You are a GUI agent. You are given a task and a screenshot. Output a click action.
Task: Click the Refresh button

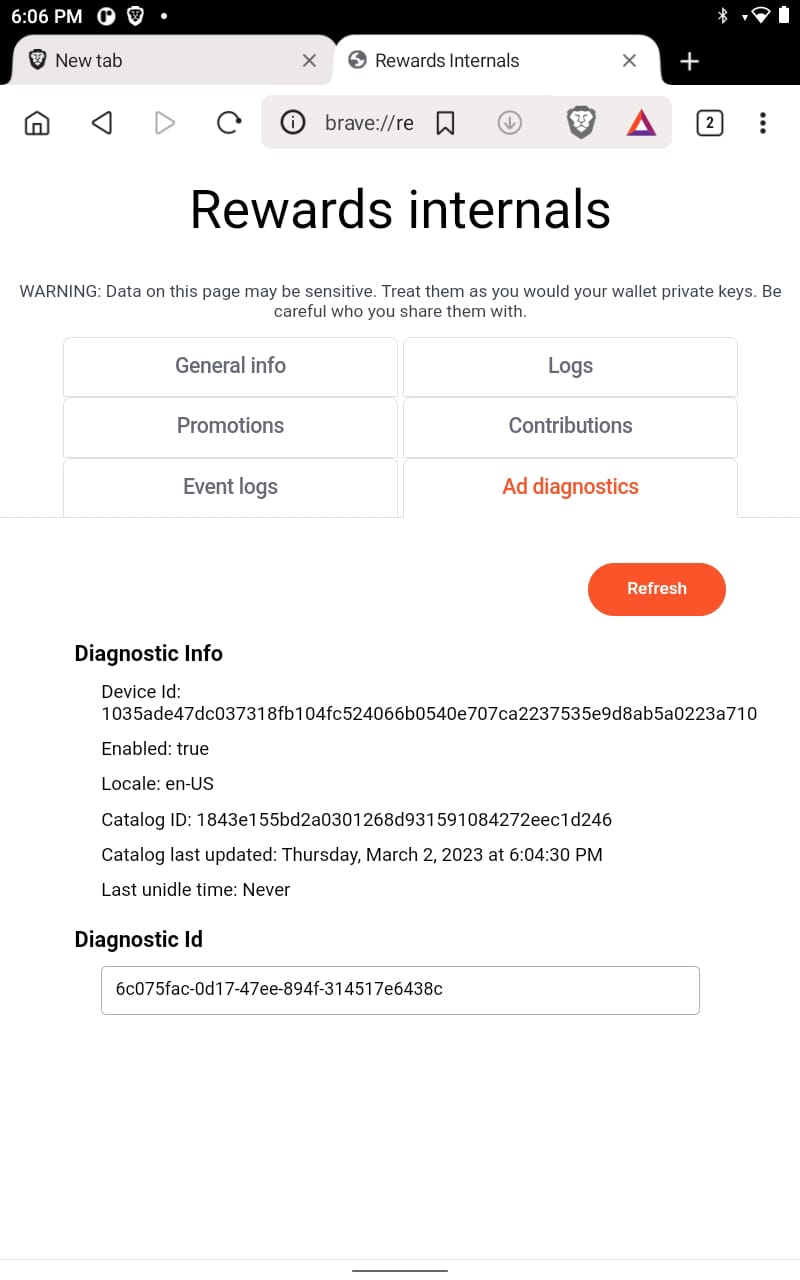(x=656, y=589)
